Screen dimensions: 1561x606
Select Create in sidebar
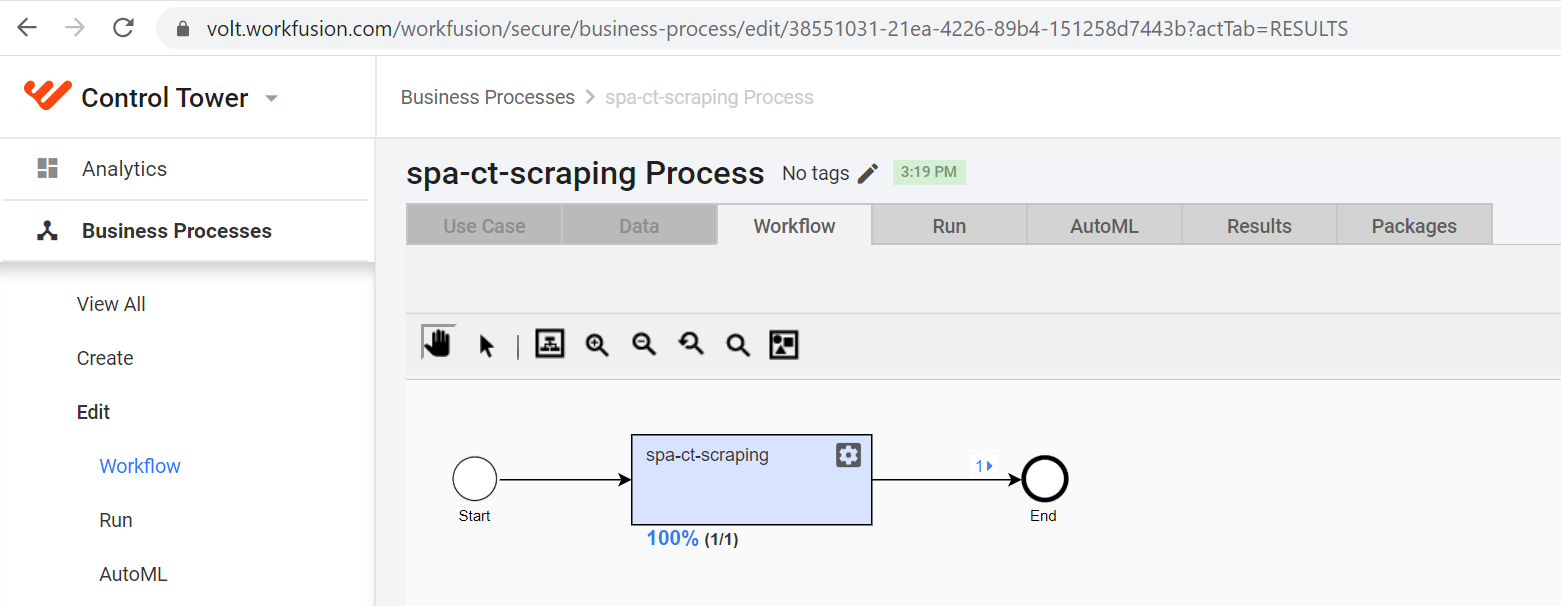tap(105, 358)
